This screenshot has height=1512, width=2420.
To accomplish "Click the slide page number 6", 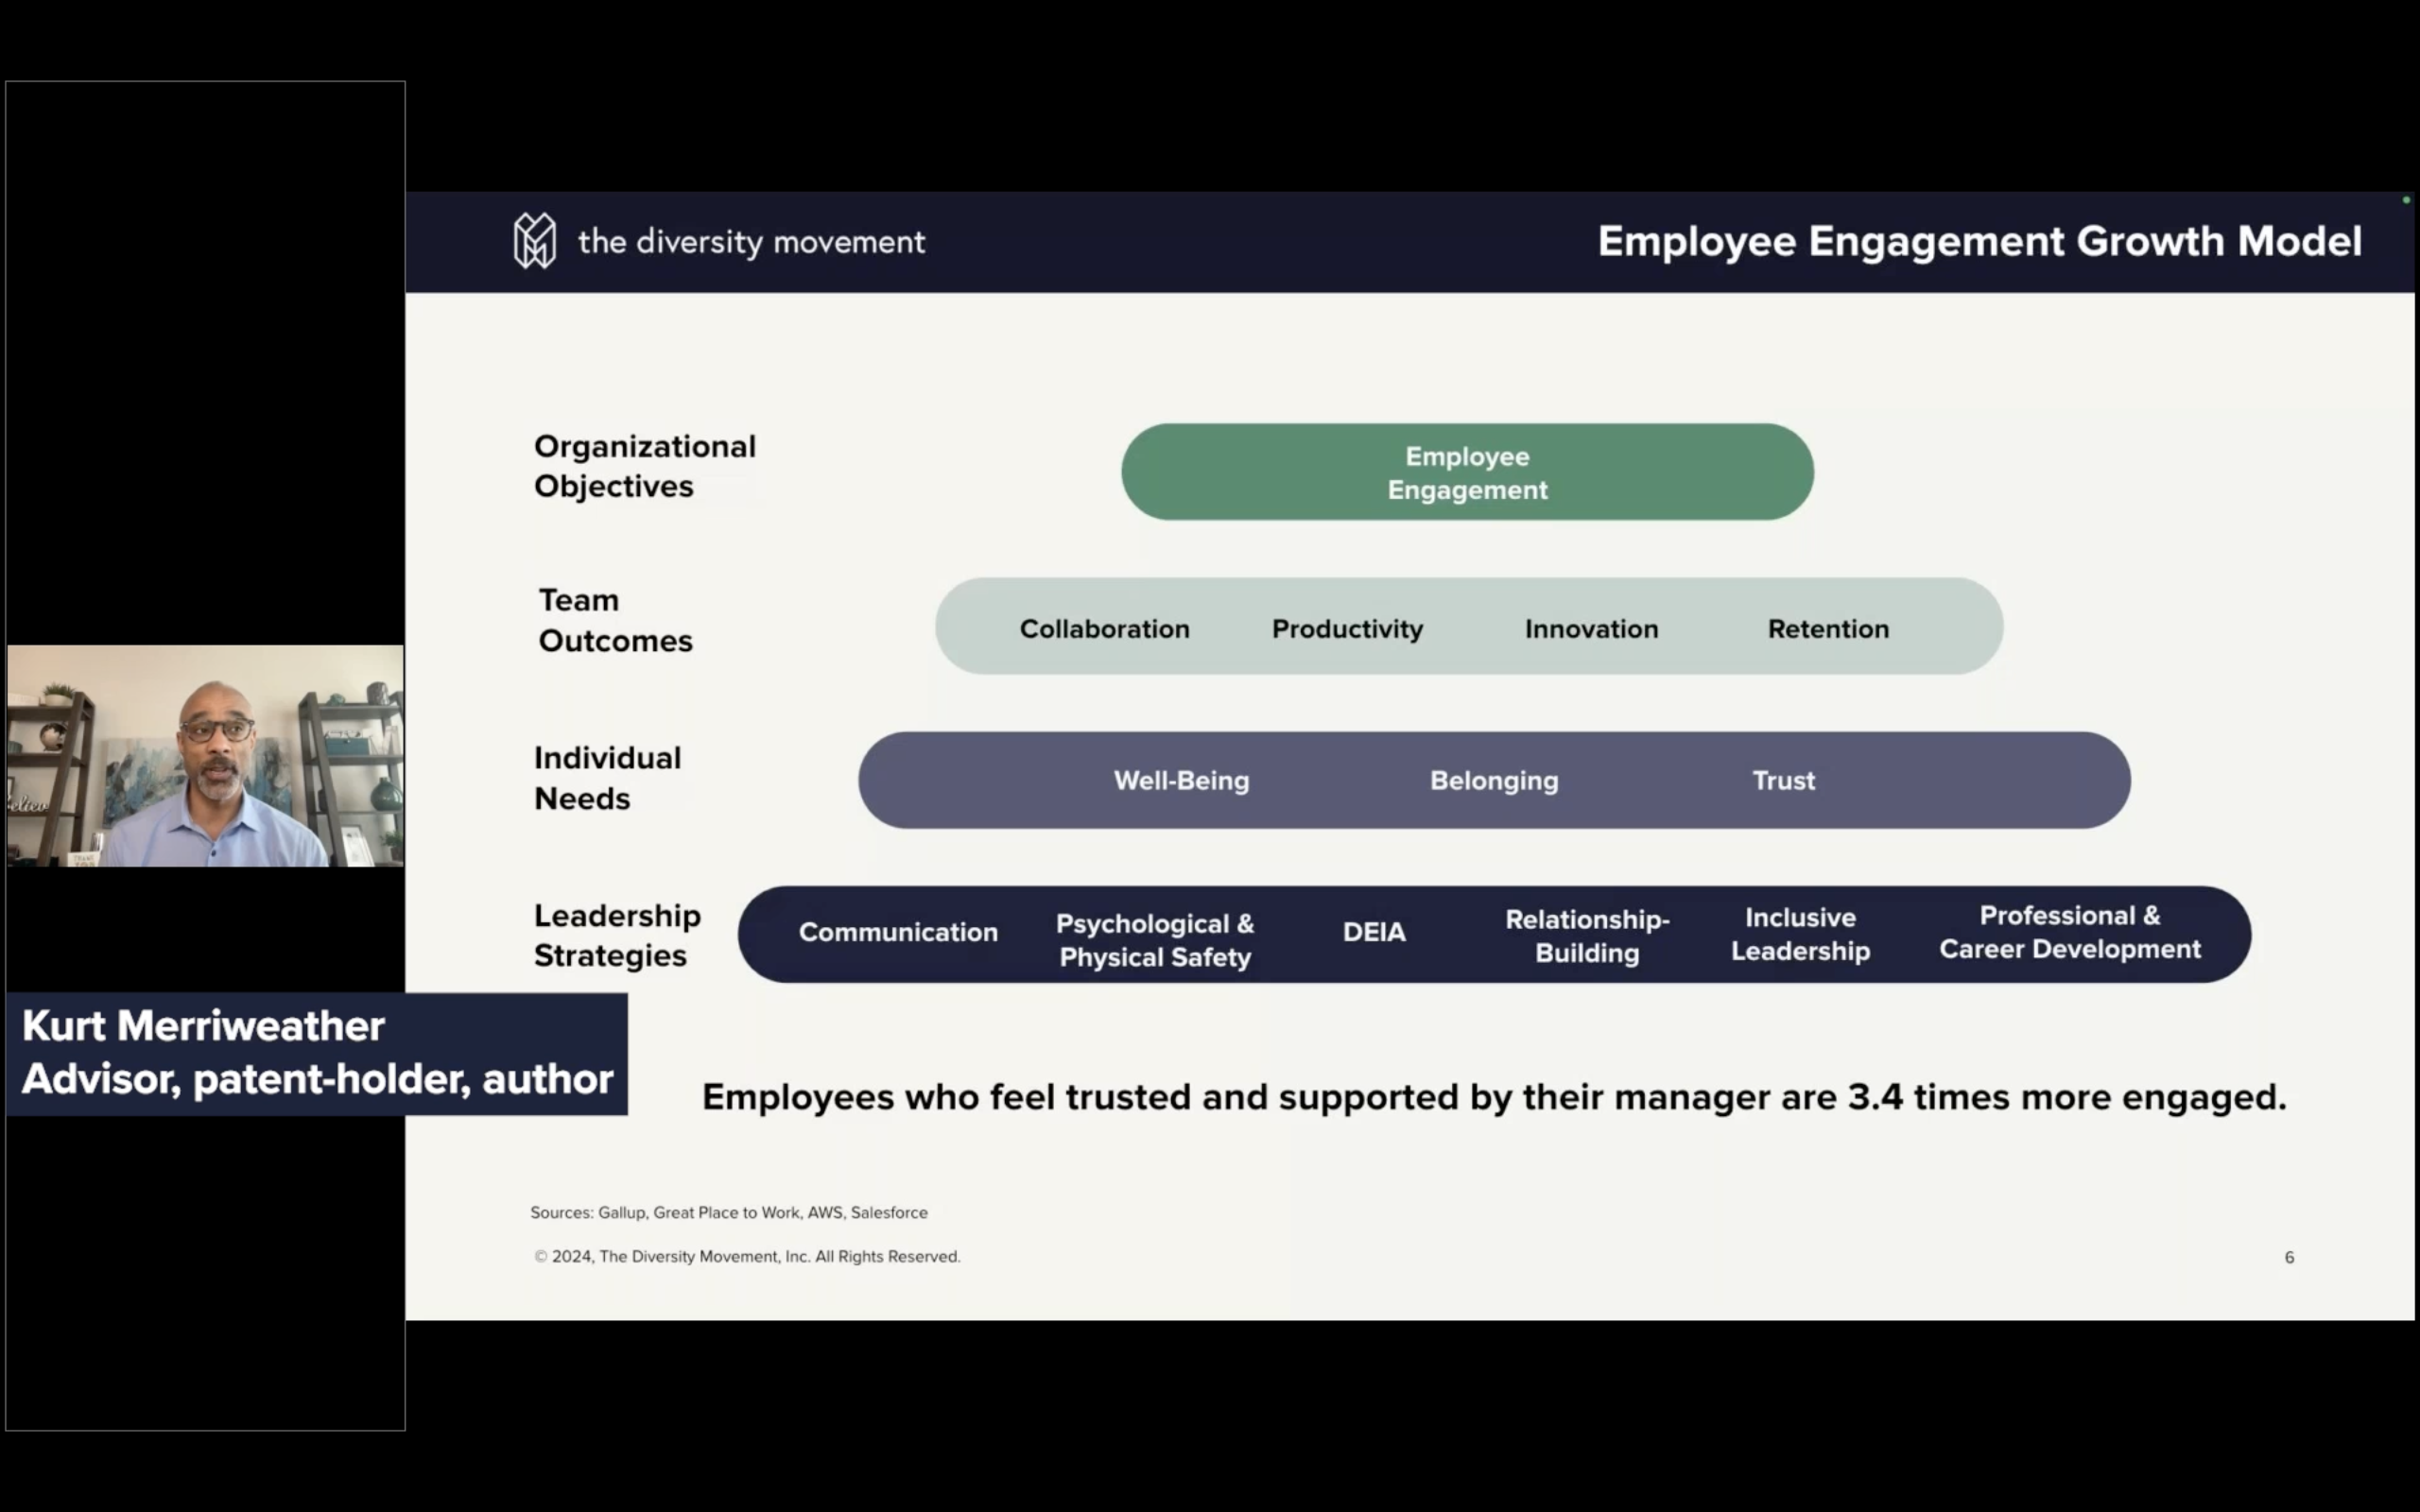I will coord(2290,1257).
